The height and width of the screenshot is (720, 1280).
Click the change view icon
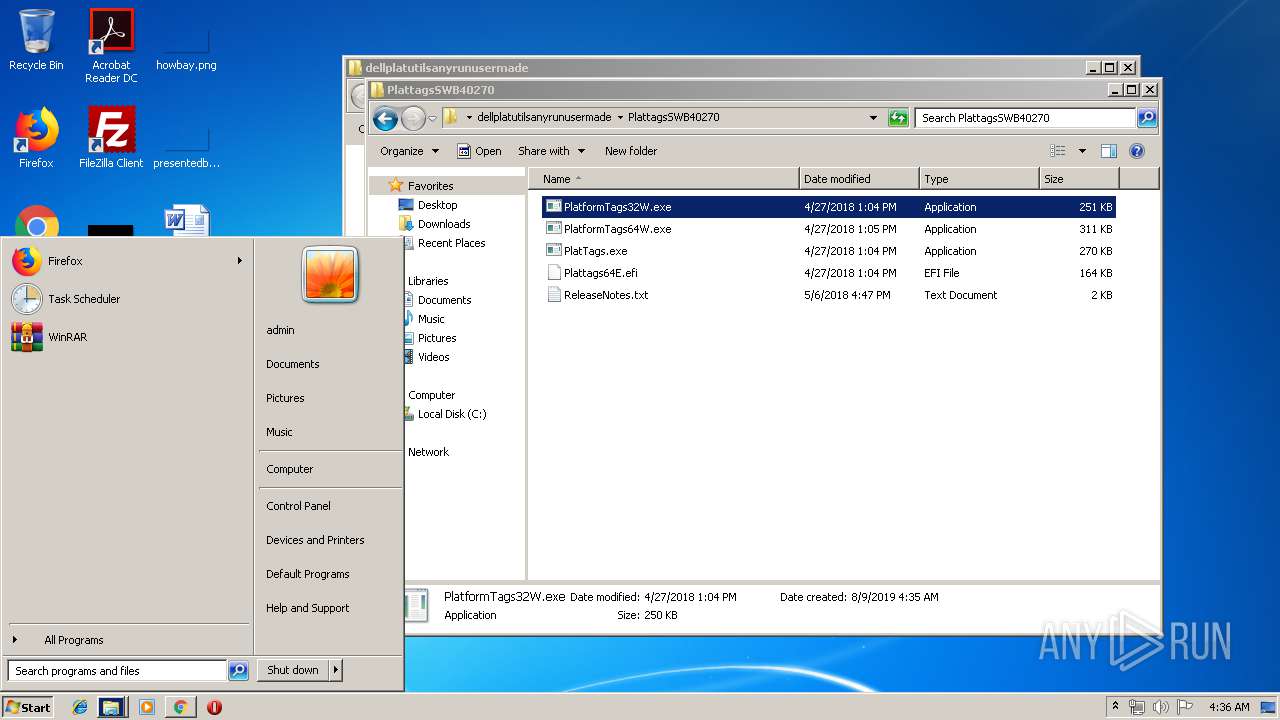(1058, 151)
